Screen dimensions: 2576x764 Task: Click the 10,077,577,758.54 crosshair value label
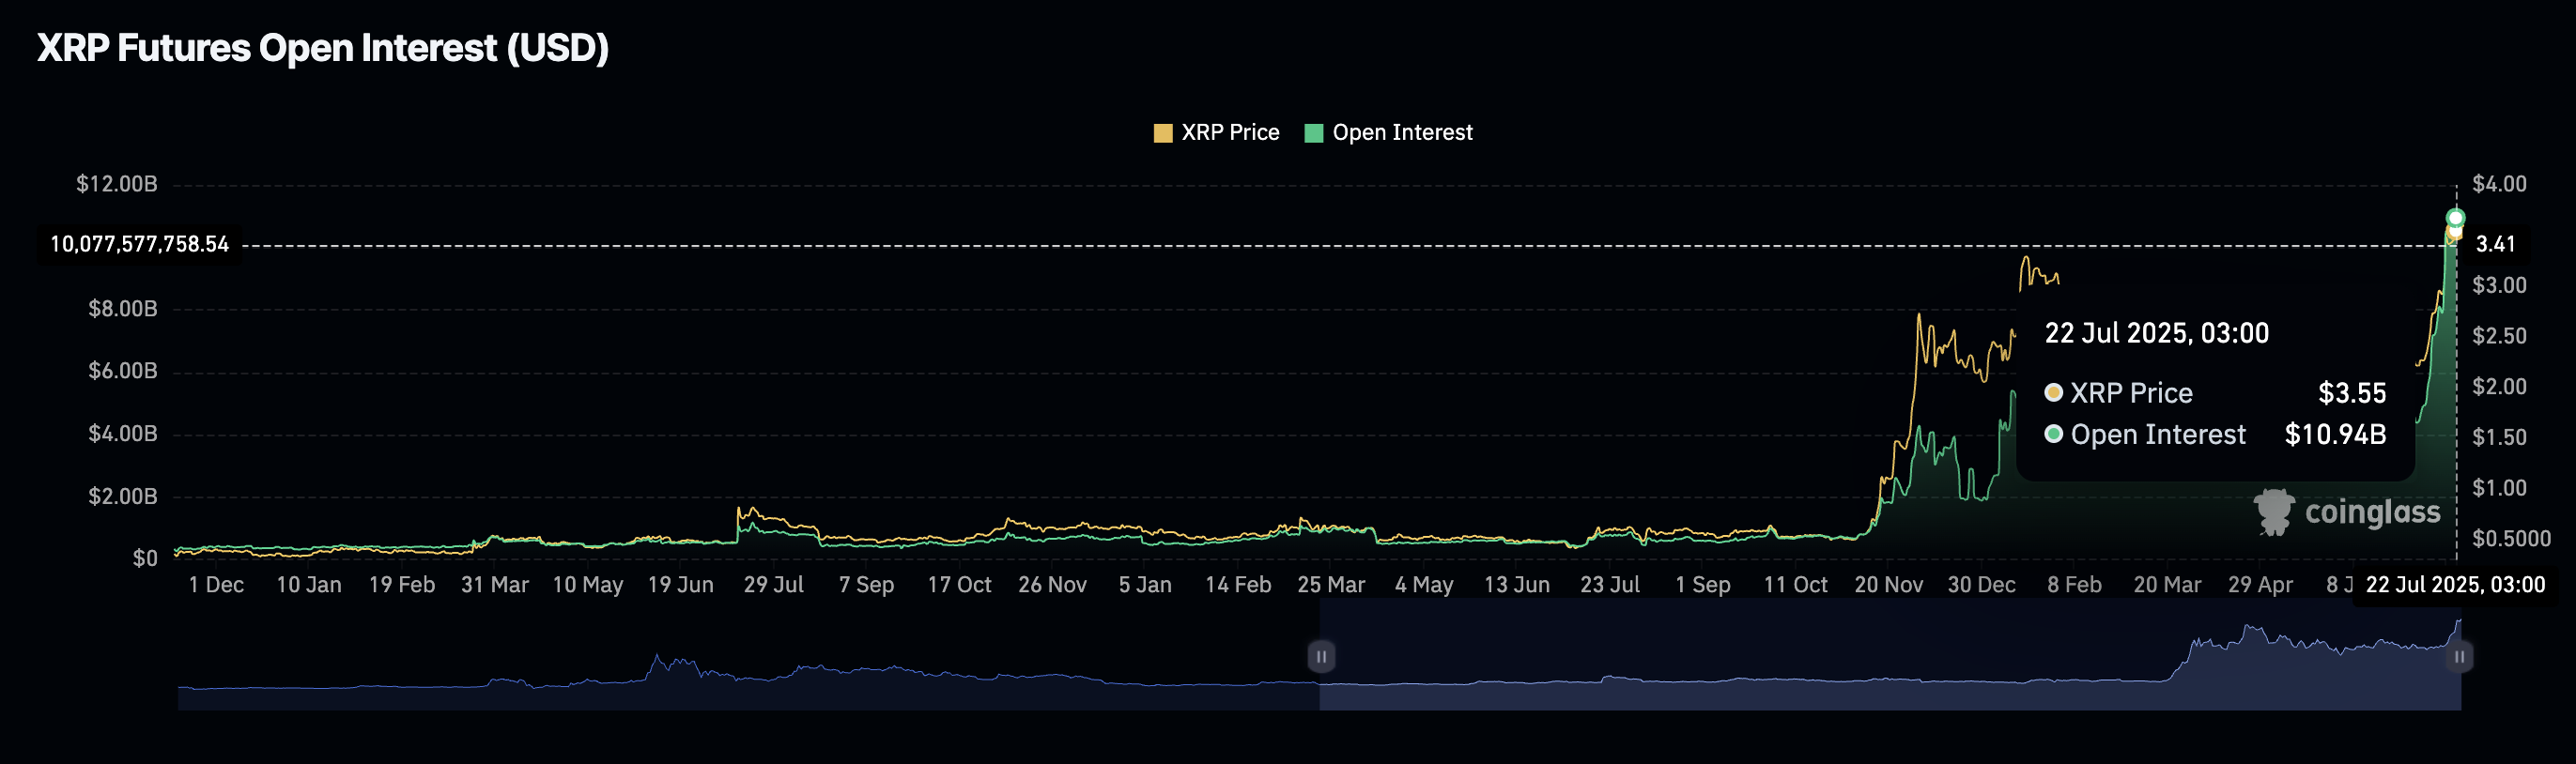pos(139,245)
